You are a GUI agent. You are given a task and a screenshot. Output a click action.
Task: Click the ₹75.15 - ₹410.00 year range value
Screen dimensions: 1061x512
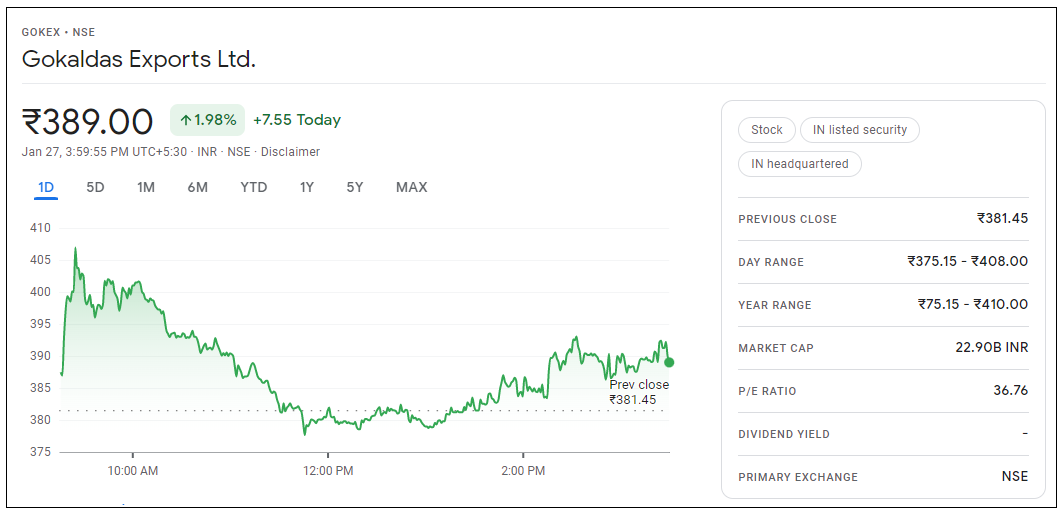pyautogui.click(x=973, y=304)
